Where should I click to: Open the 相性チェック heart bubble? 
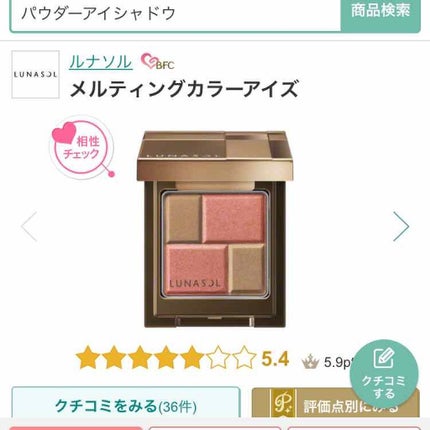click(x=82, y=147)
